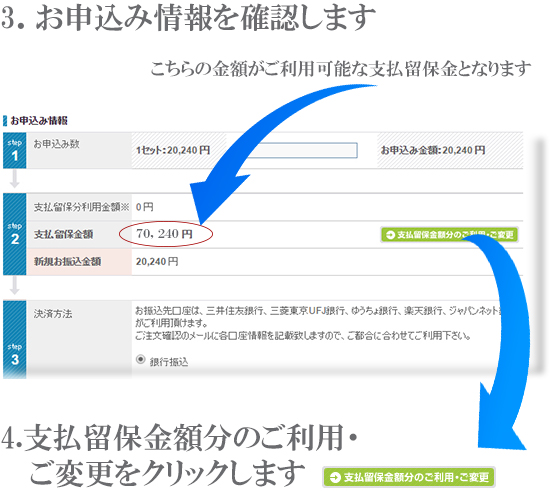Click the down arrow between steps 1 and 2

(x=14, y=180)
